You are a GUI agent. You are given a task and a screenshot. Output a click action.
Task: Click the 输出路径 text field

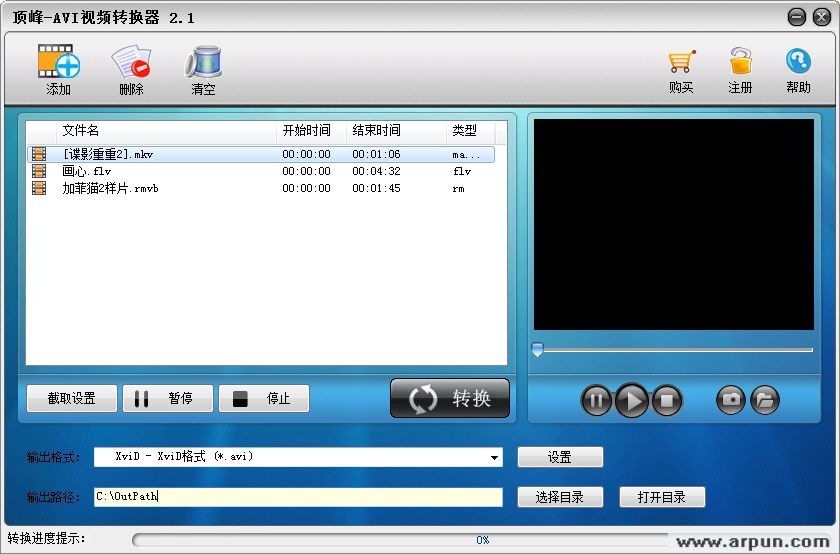pyautogui.click(x=298, y=497)
